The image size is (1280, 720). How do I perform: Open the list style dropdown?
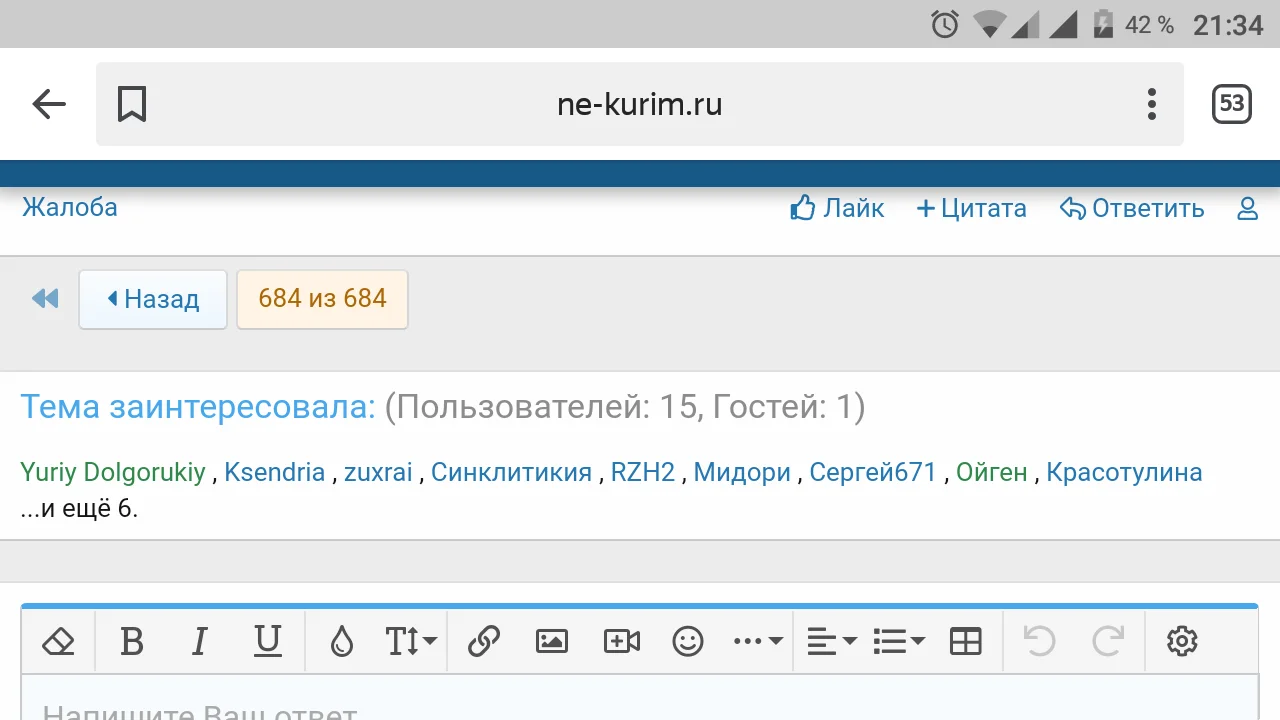pos(897,641)
